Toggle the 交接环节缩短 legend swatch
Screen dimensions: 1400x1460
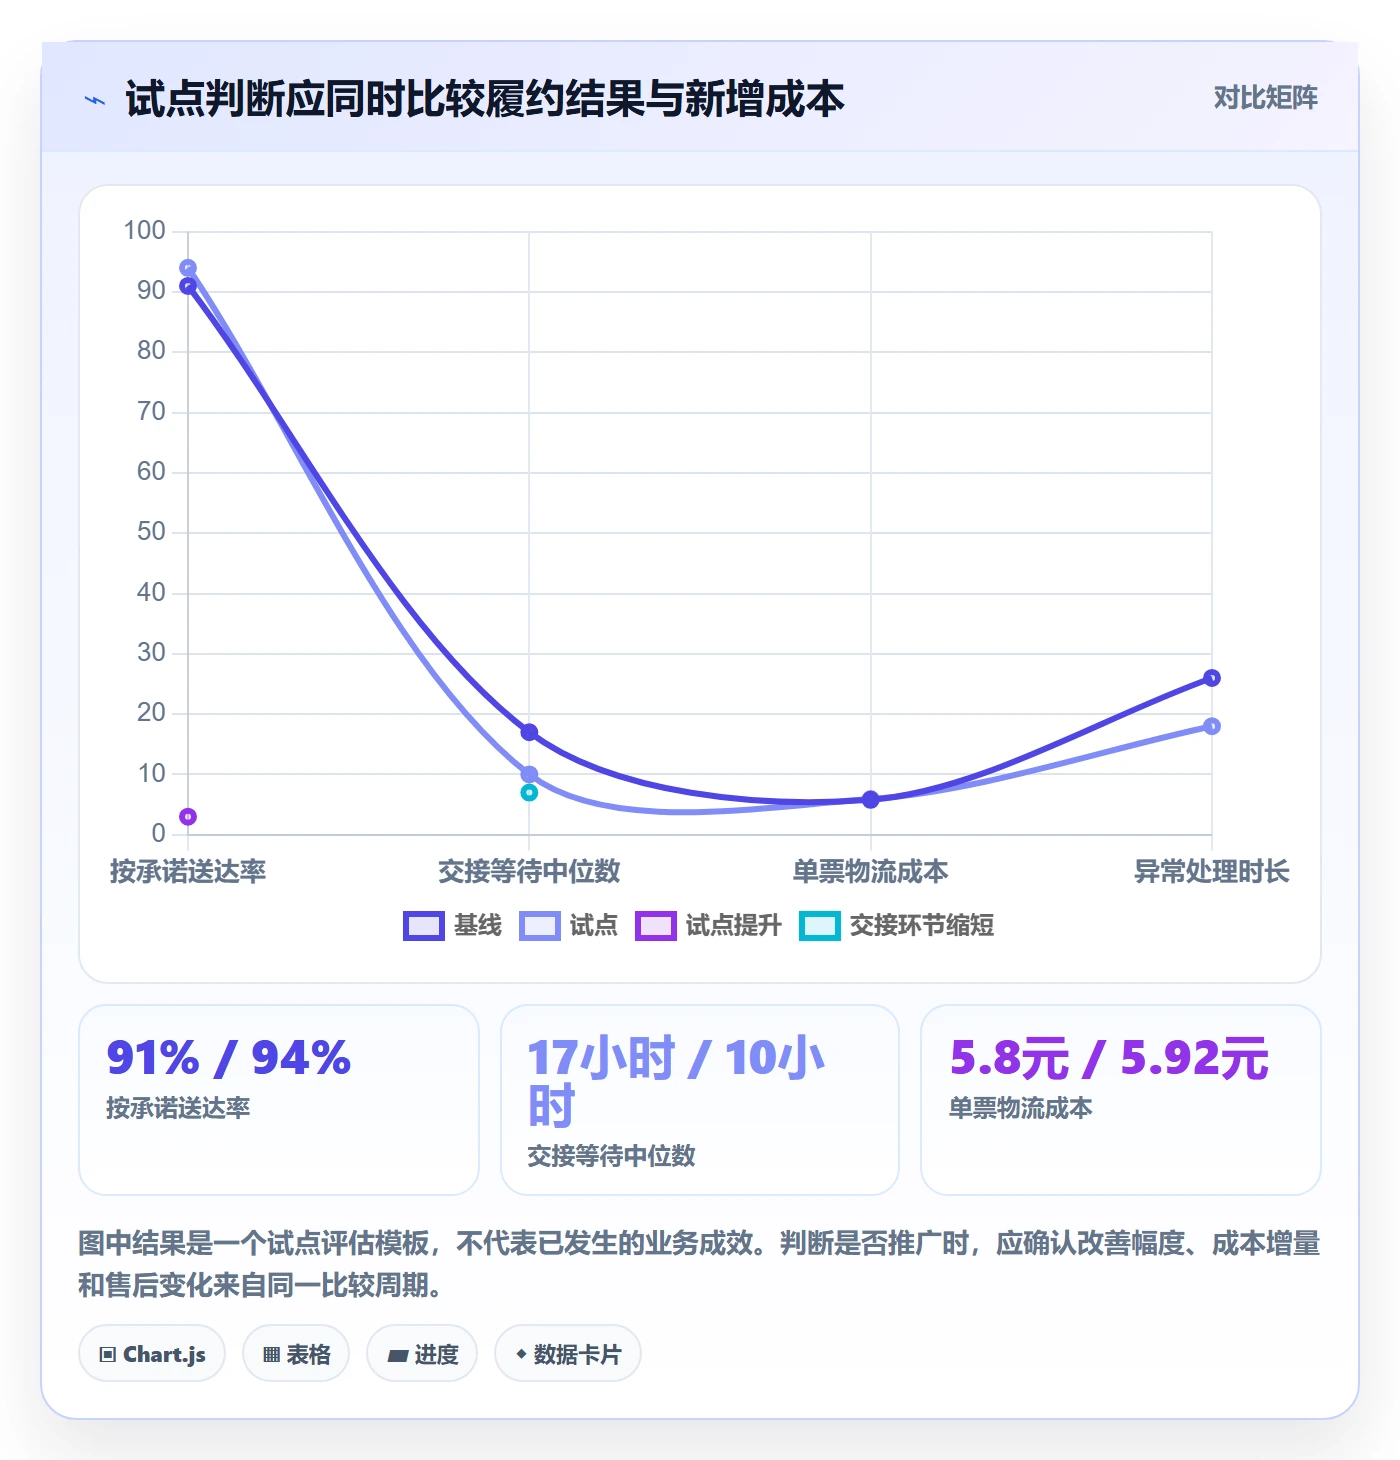[x=820, y=926]
